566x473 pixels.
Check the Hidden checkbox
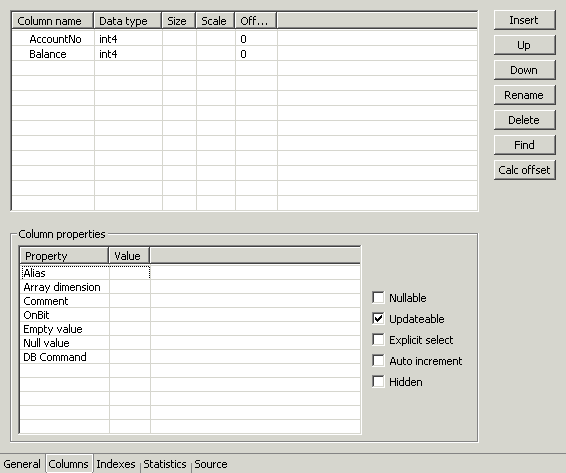point(378,381)
